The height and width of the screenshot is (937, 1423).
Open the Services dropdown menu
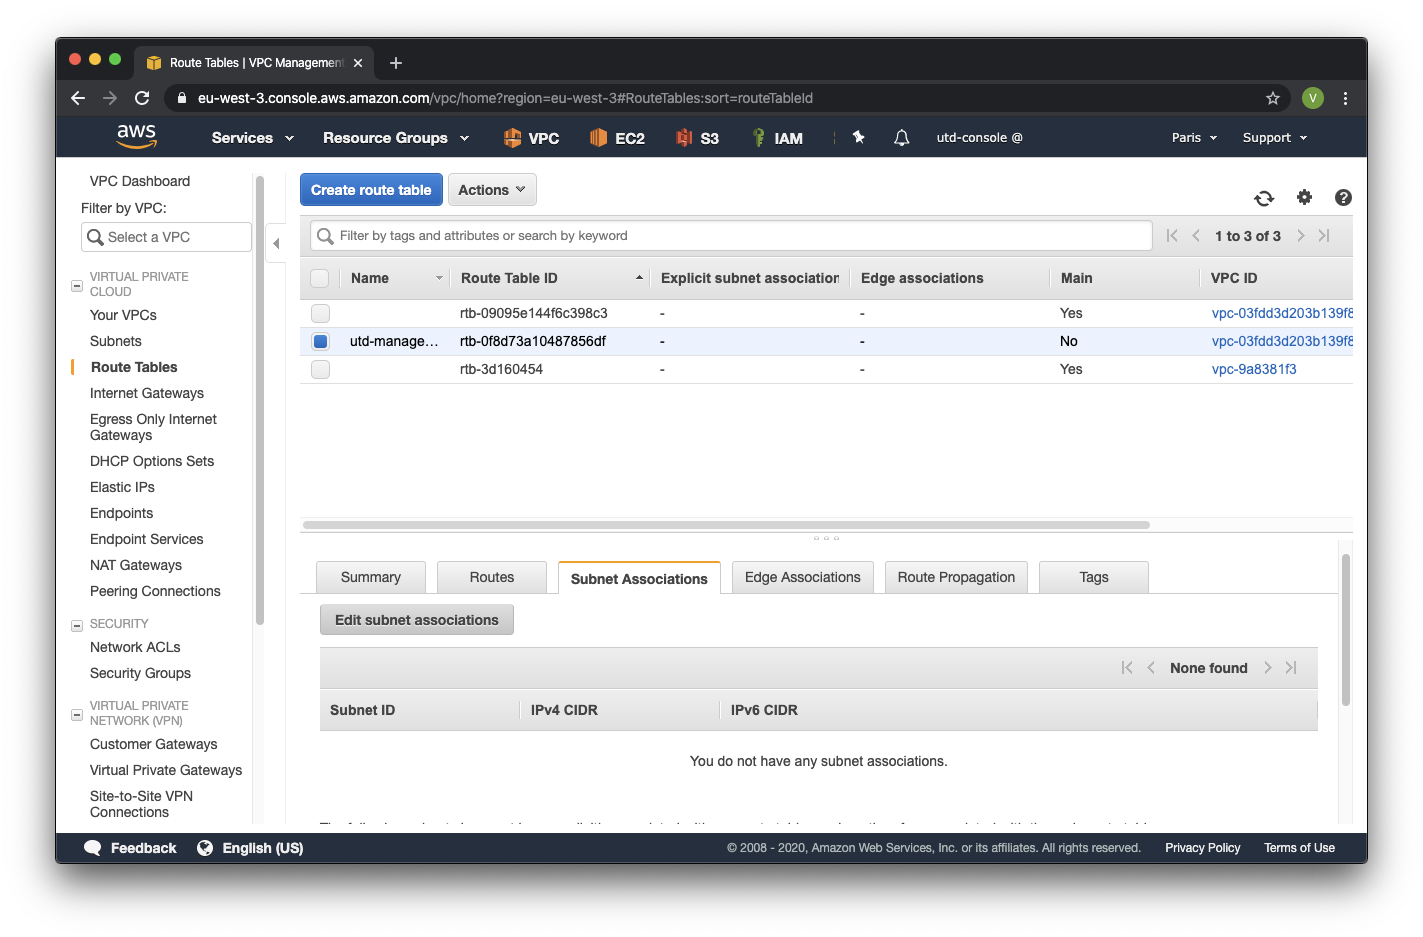pyautogui.click(x=253, y=138)
